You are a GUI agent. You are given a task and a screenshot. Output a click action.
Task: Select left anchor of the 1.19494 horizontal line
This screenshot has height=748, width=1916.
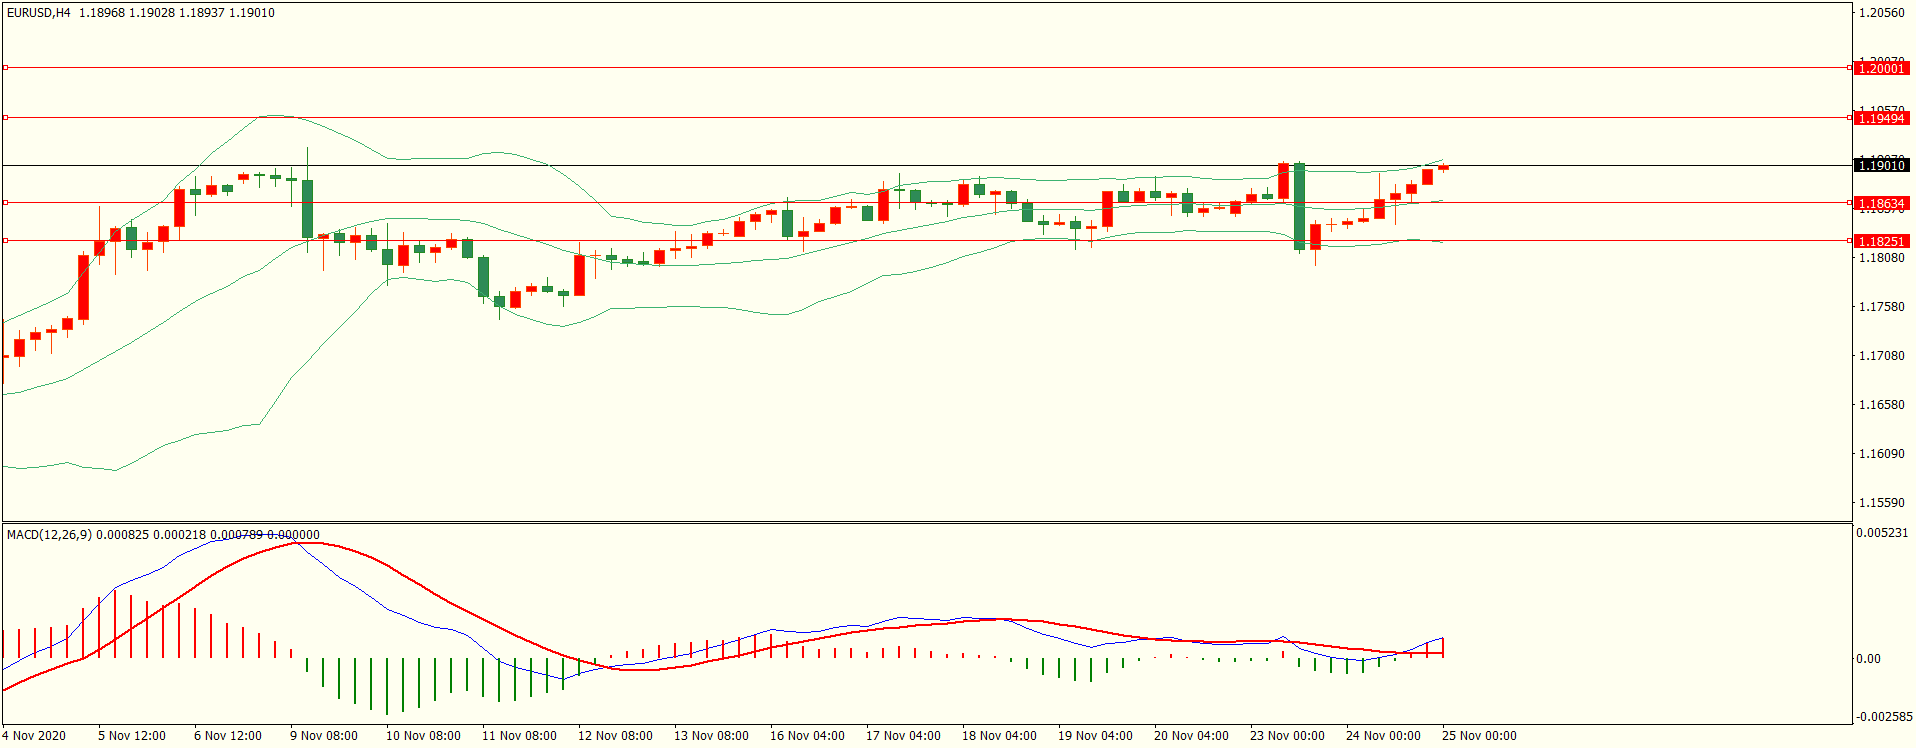(x=5, y=118)
